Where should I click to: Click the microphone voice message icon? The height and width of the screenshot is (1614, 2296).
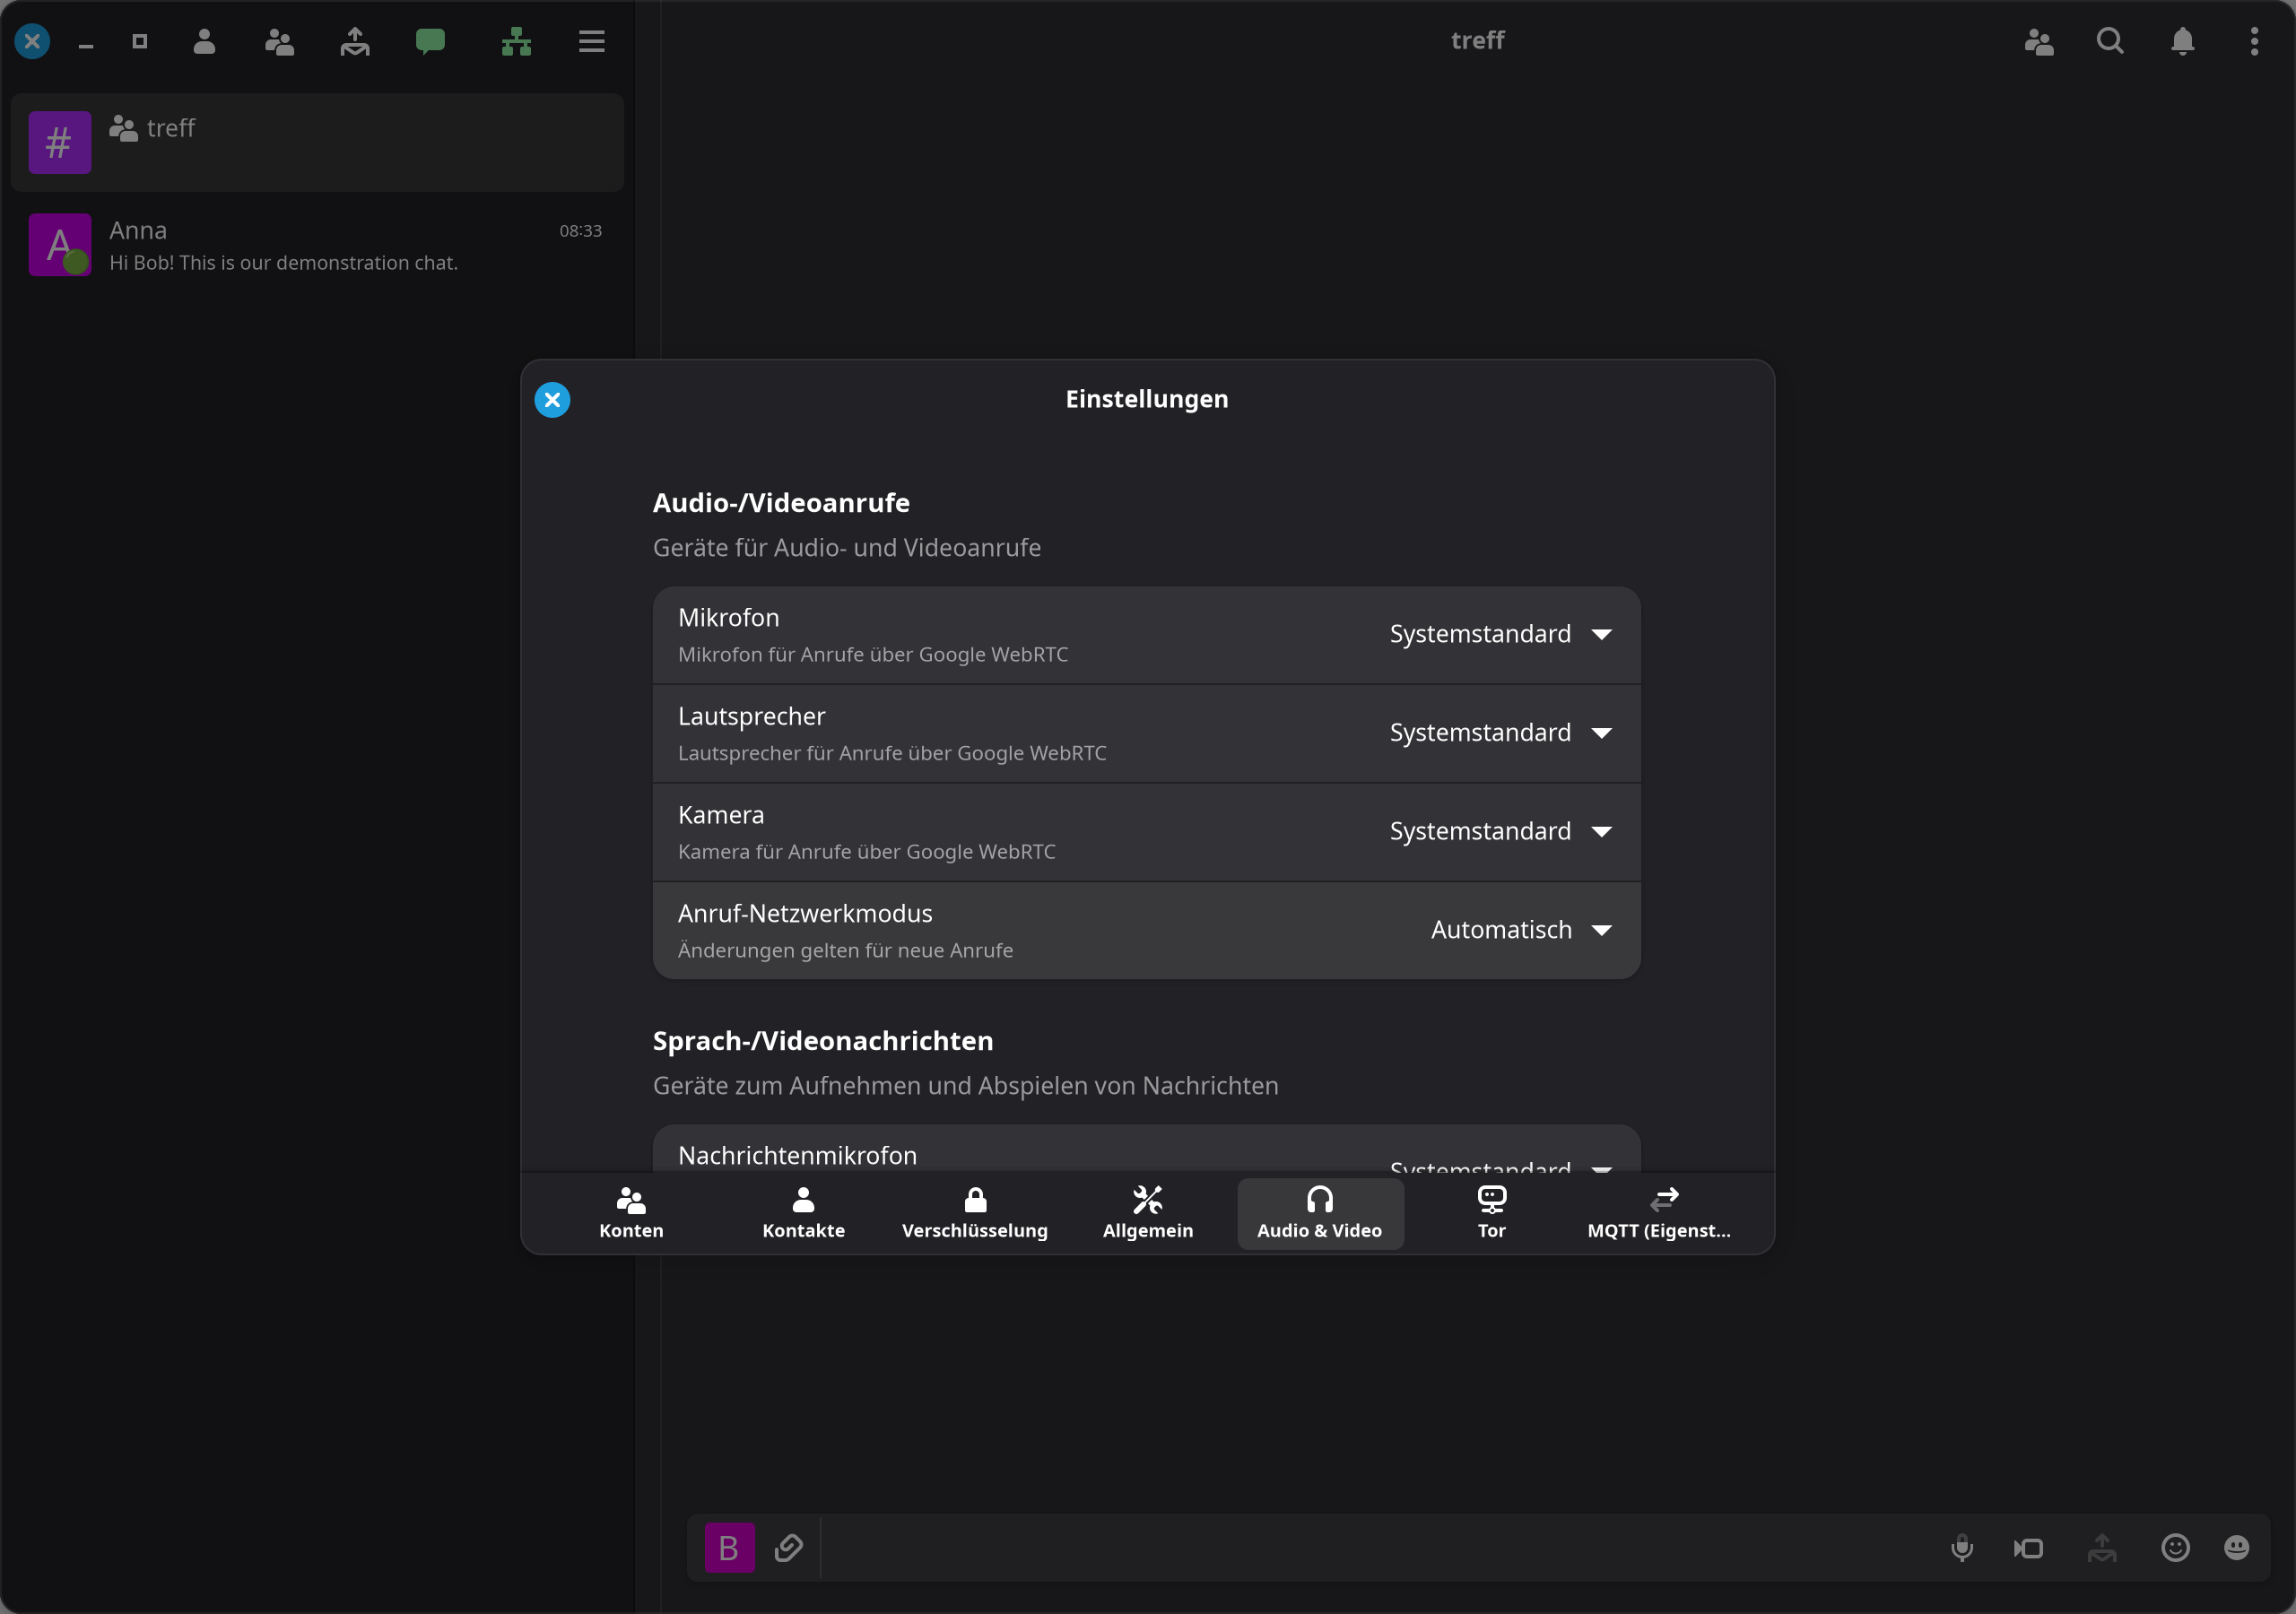click(1962, 1548)
